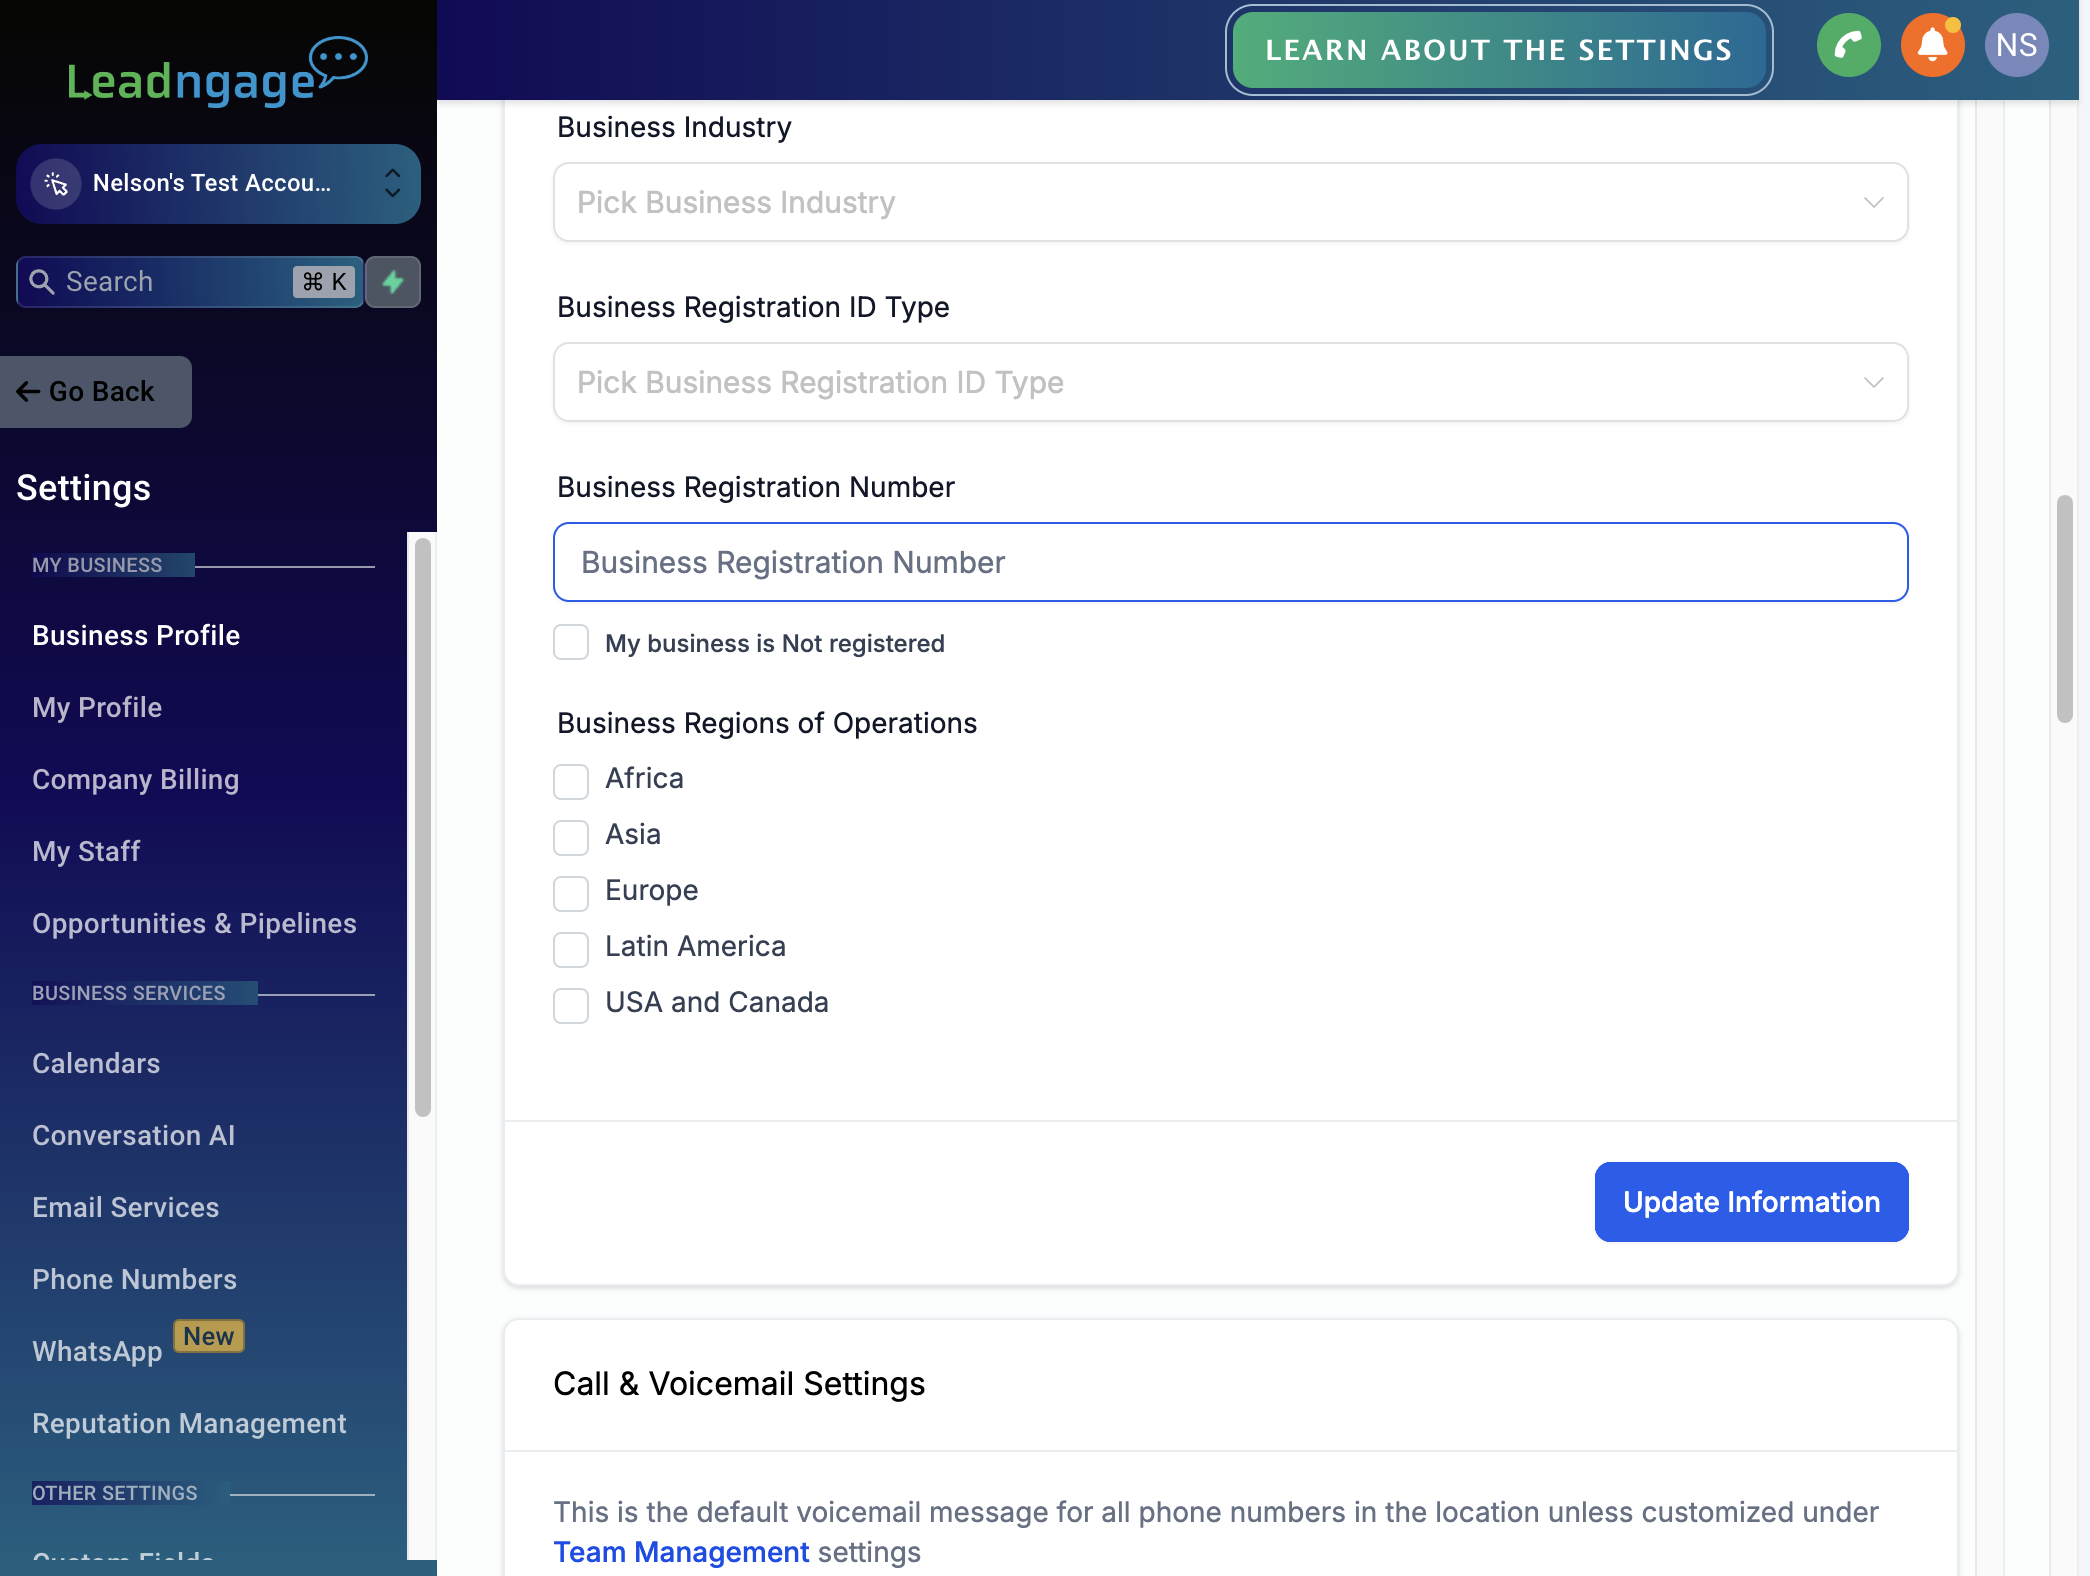Image resolution: width=2090 pixels, height=1576 pixels.
Task: Tick the Europe region checkbox
Action: [571, 893]
